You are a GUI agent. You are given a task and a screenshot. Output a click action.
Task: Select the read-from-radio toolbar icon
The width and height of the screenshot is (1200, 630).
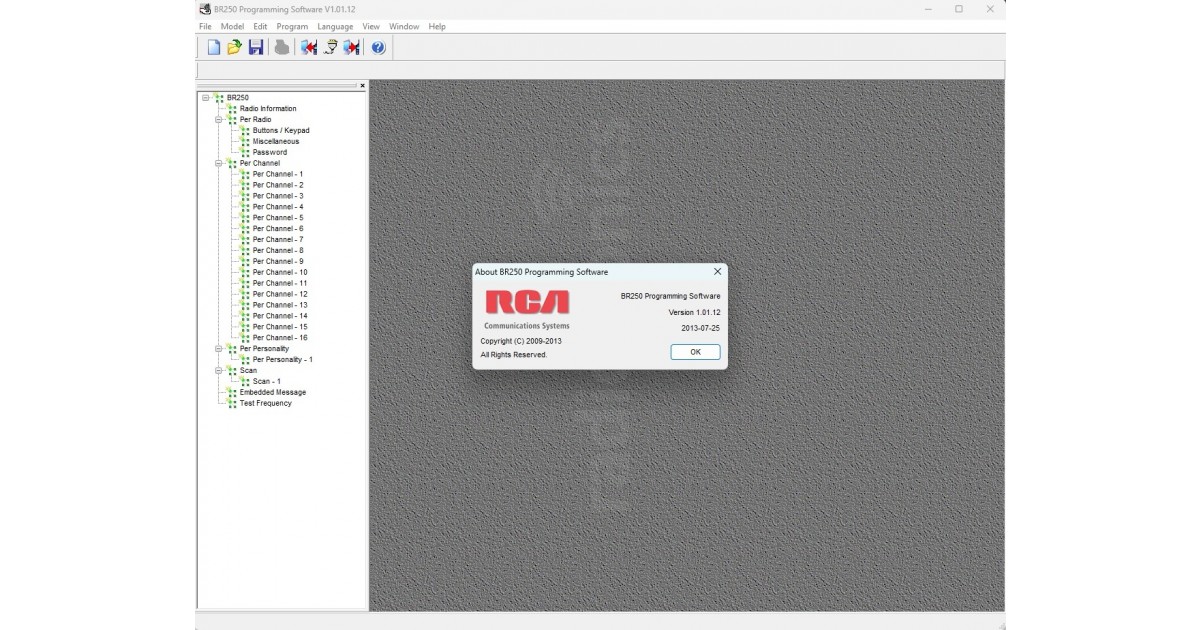click(307, 46)
